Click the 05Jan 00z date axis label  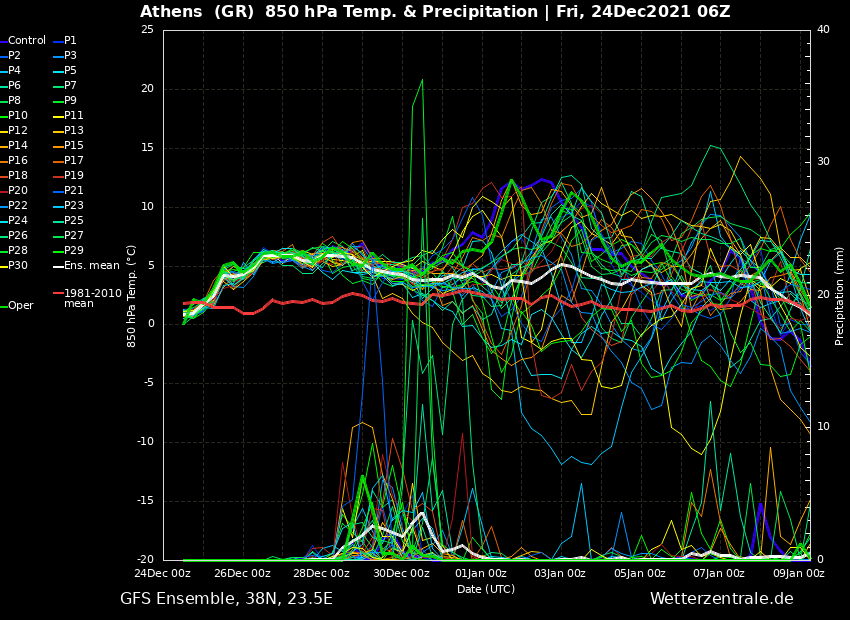639,574
